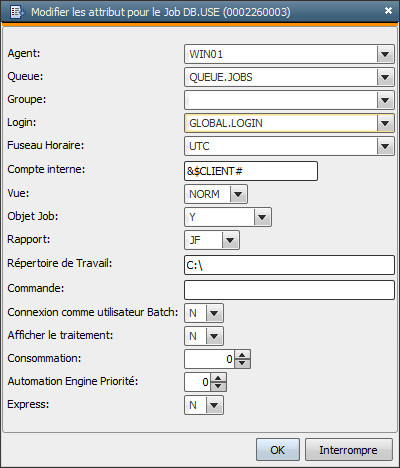Open the Afficher le traitement dropdown

click(x=214, y=336)
